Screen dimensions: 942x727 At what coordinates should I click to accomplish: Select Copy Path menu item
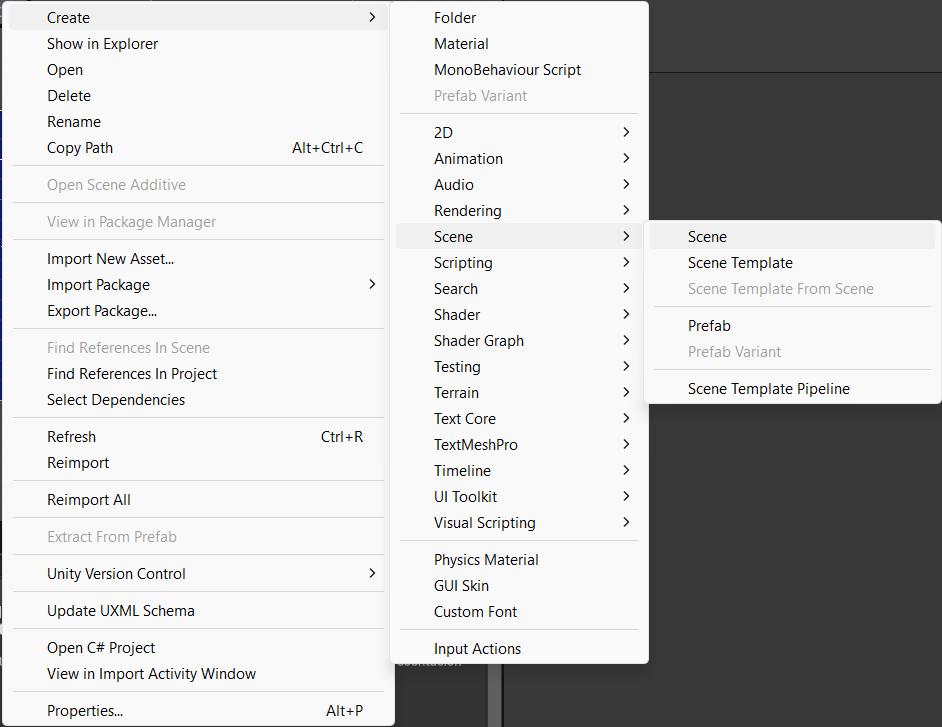point(198,148)
